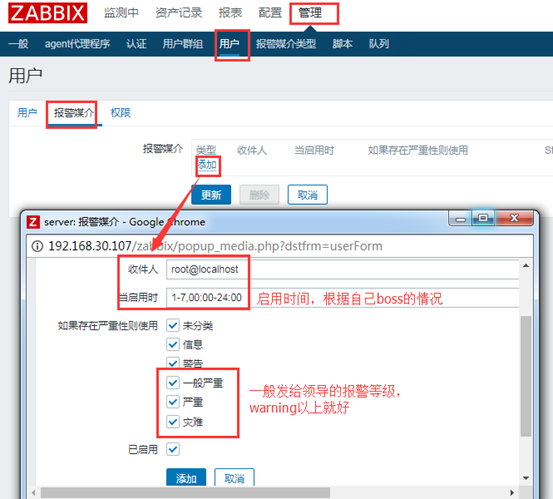Click the 收件人 column header
This screenshot has width=553, height=499.
point(252,150)
